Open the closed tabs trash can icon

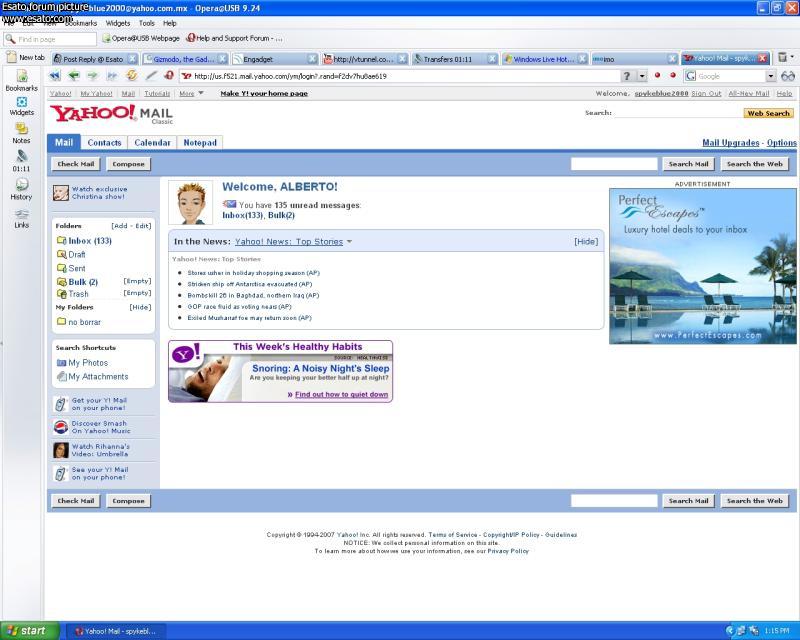(782, 58)
